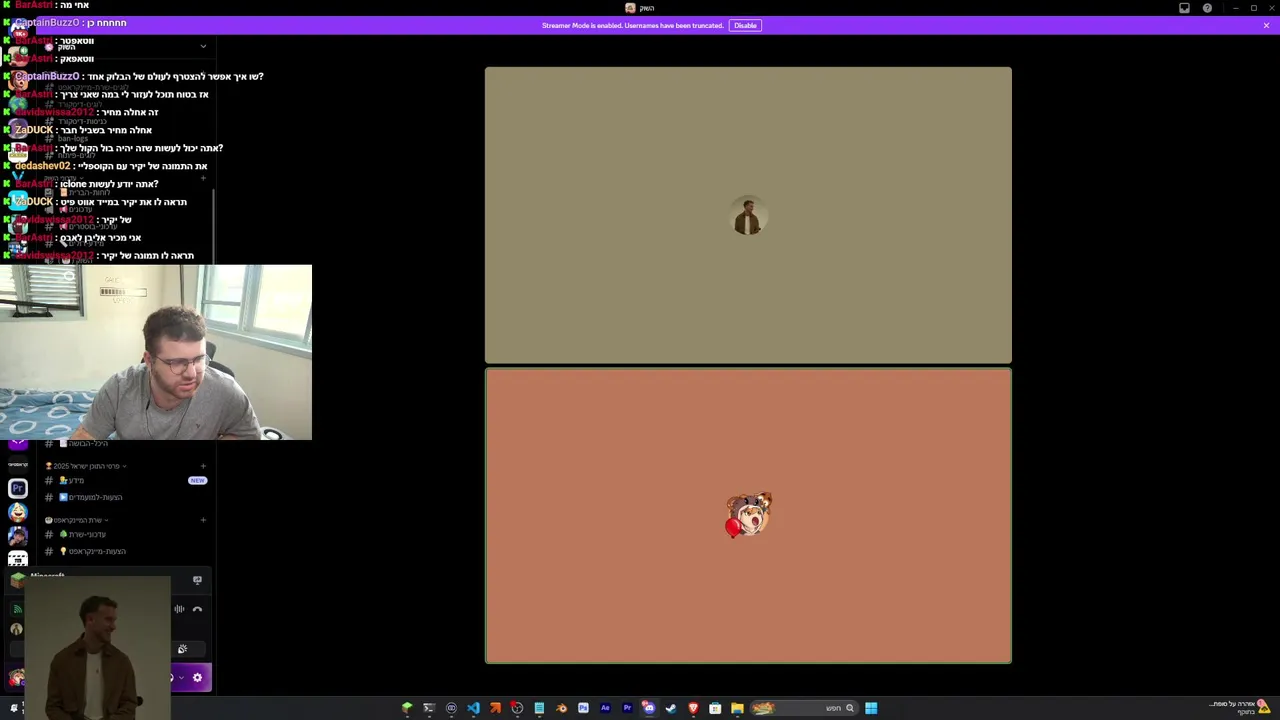Click the streamer webcam overlay

click(x=156, y=352)
